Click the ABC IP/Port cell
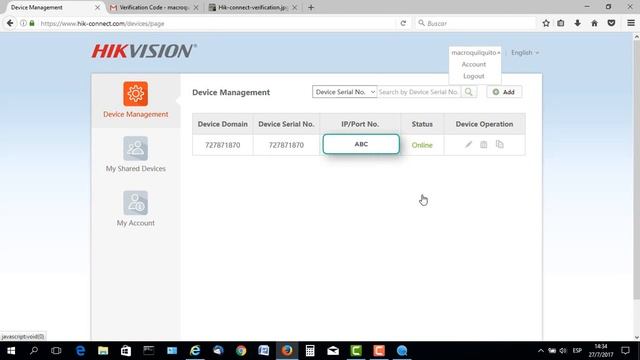640x360 pixels. tap(361, 144)
